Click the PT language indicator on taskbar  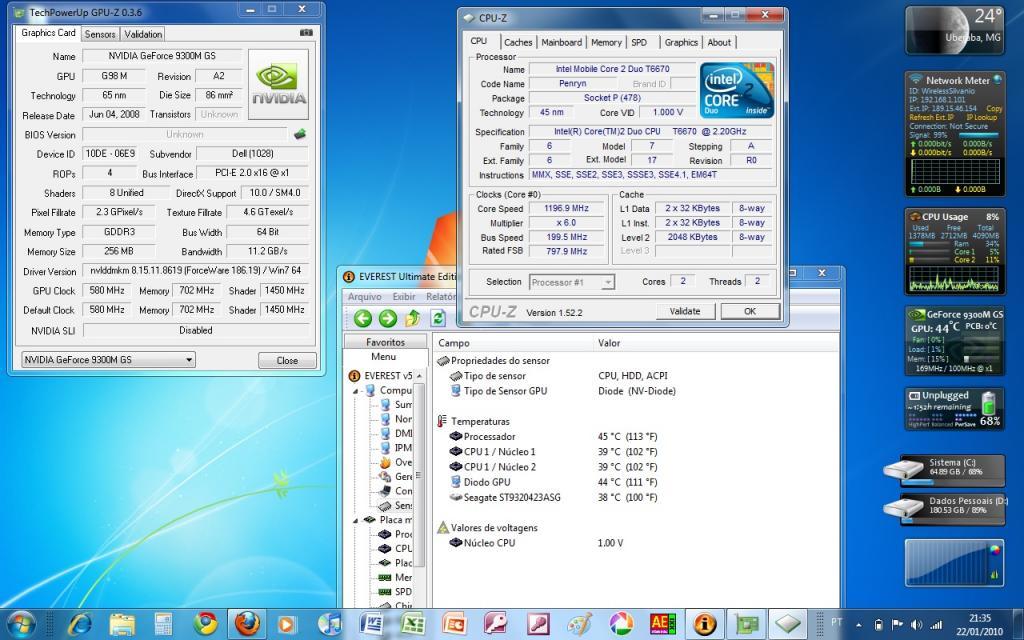837,622
